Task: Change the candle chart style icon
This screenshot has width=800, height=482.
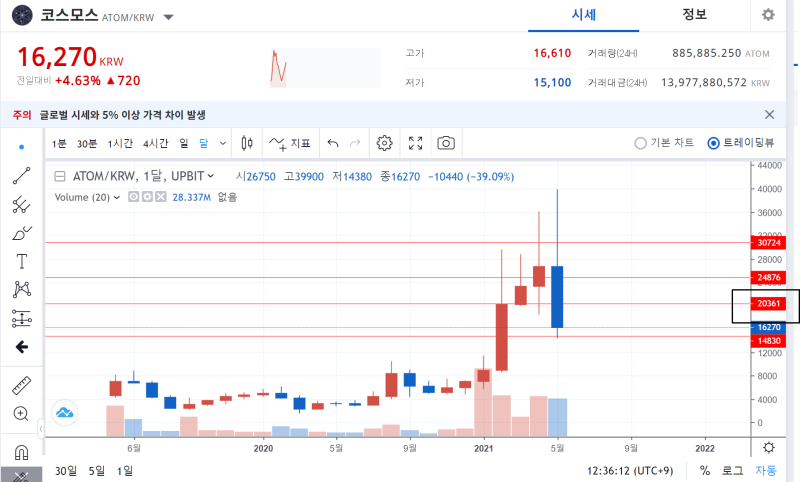Action: click(x=247, y=143)
